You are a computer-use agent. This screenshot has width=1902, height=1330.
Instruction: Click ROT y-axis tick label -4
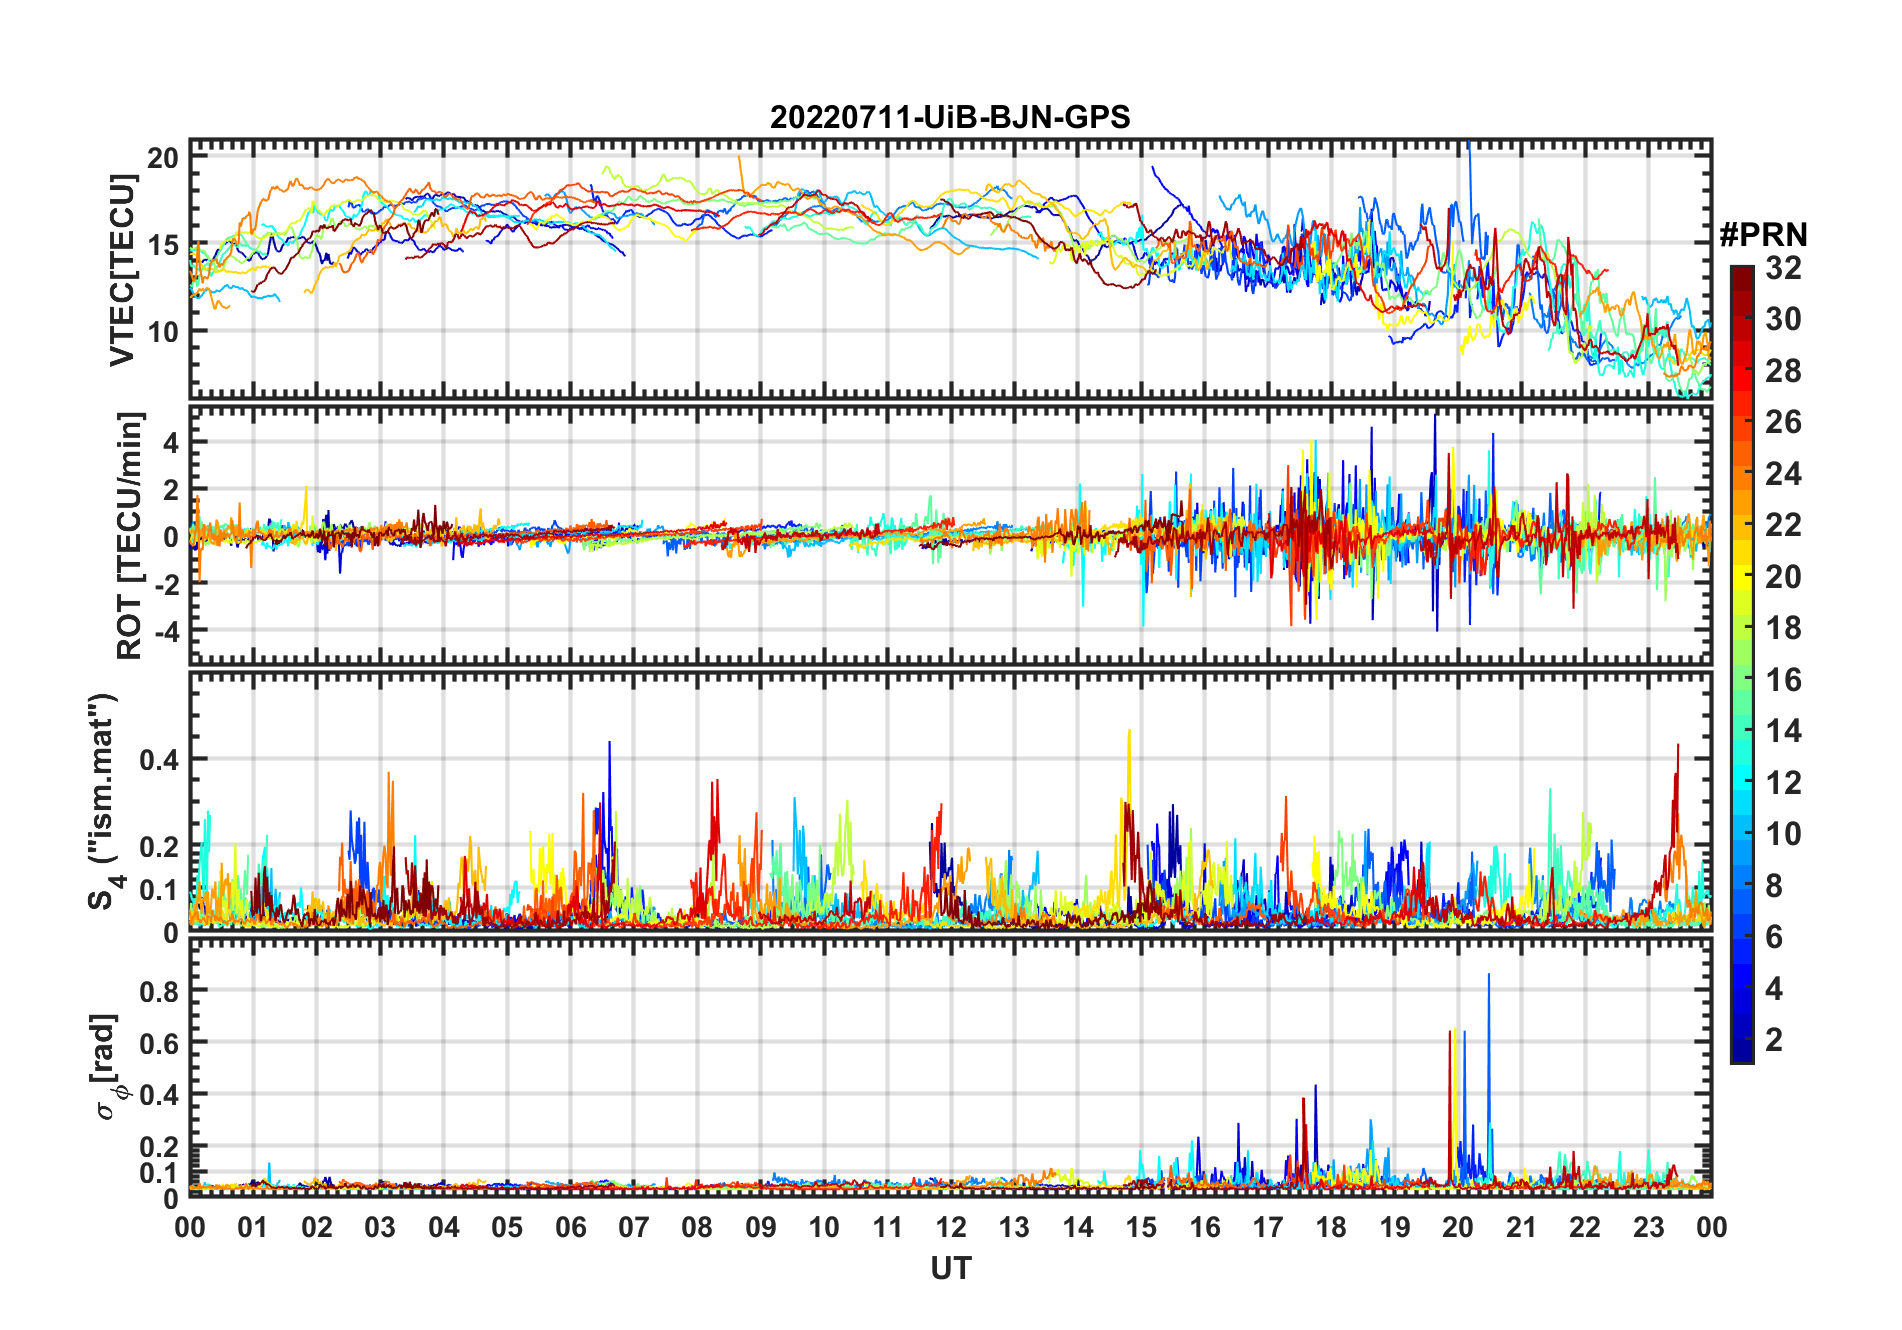(166, 631)
